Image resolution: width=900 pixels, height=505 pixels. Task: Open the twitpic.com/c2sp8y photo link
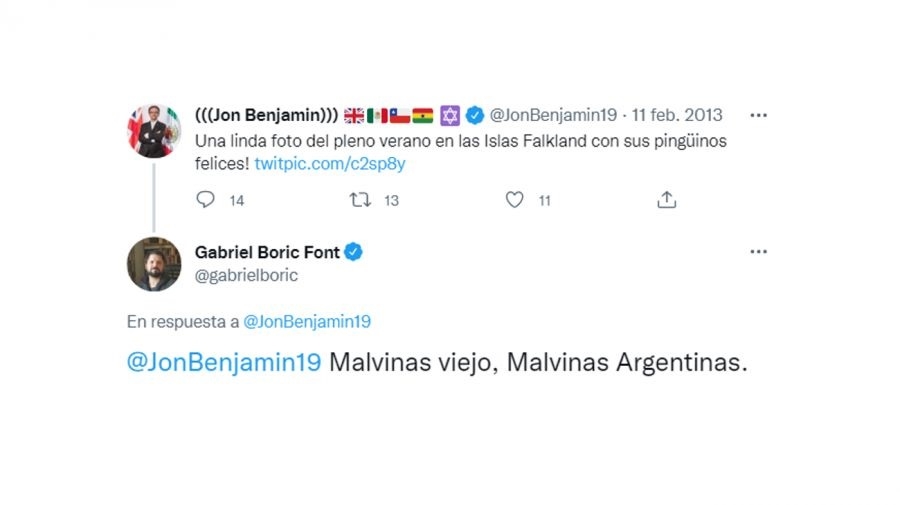click(330, 163)
